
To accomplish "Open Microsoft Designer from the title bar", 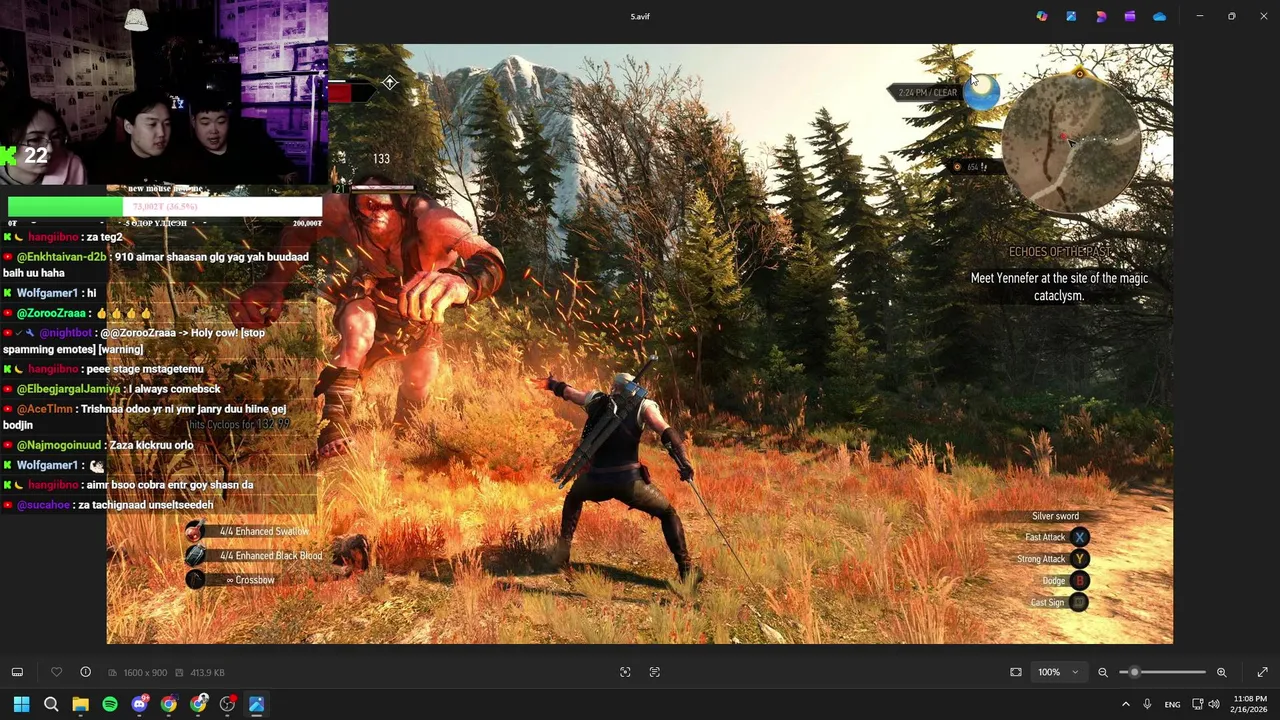I will pos(1101,16).
